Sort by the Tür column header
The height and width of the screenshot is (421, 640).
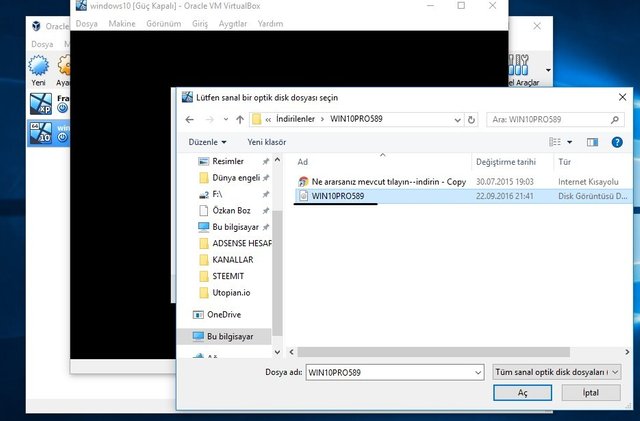pyautogui.click(x=564, y=162)
